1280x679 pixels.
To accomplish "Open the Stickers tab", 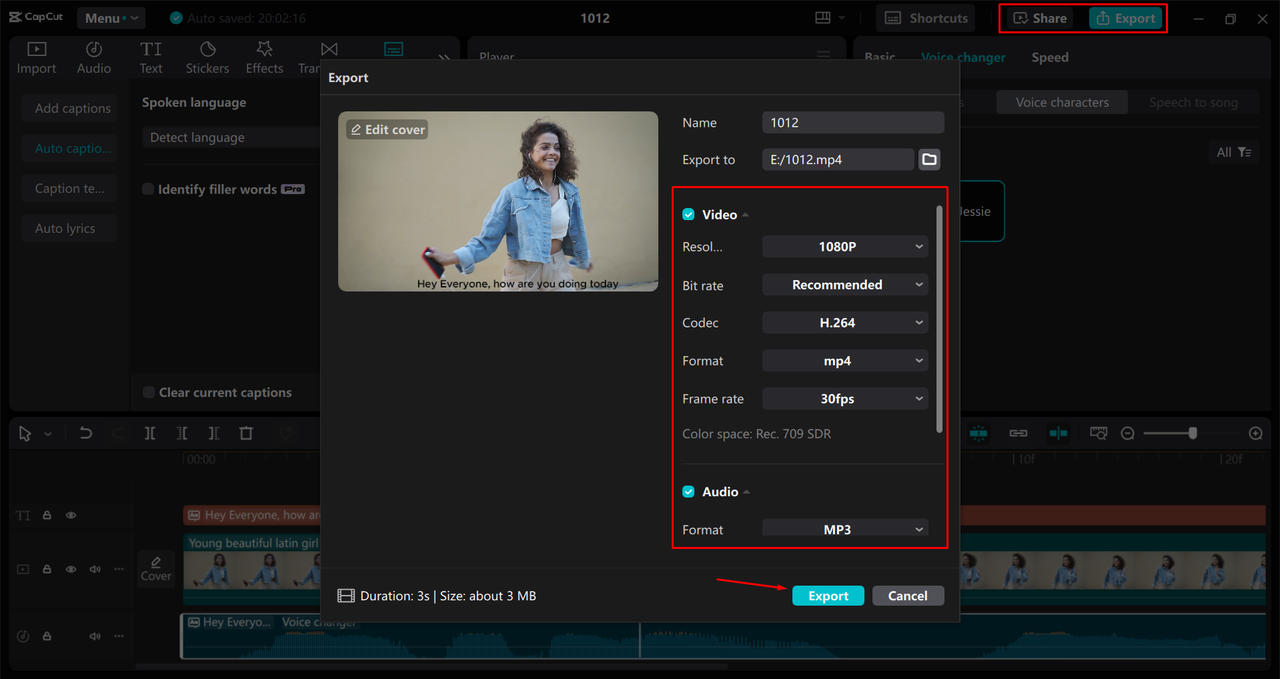I will click(x=207, y=58).
